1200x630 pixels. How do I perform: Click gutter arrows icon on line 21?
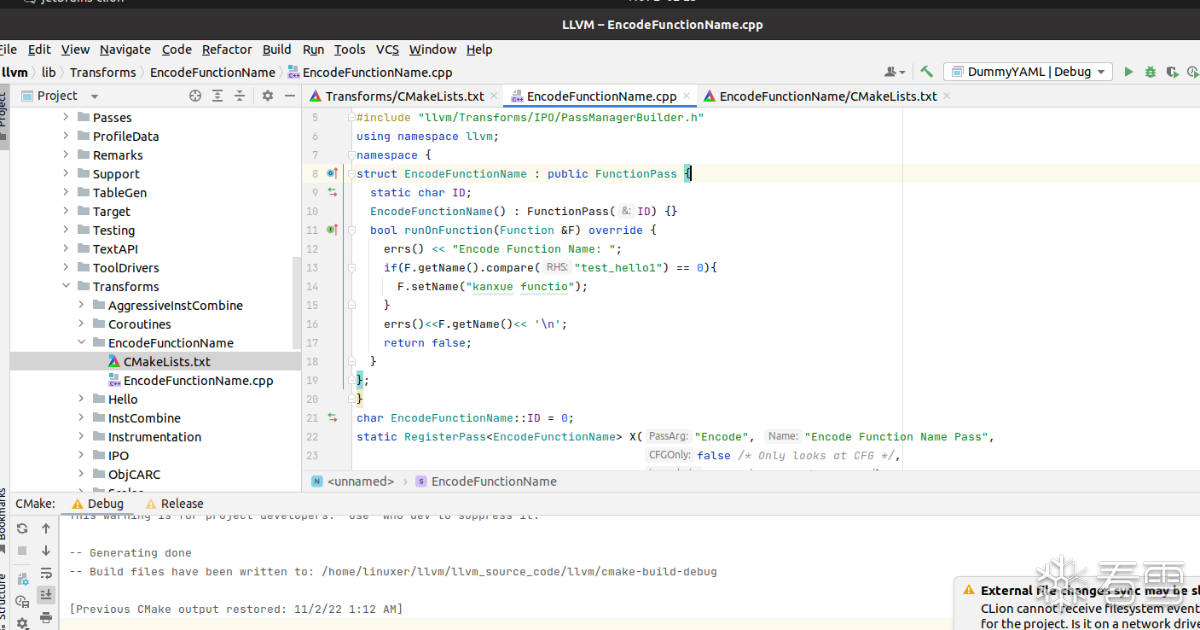point(333,418)
